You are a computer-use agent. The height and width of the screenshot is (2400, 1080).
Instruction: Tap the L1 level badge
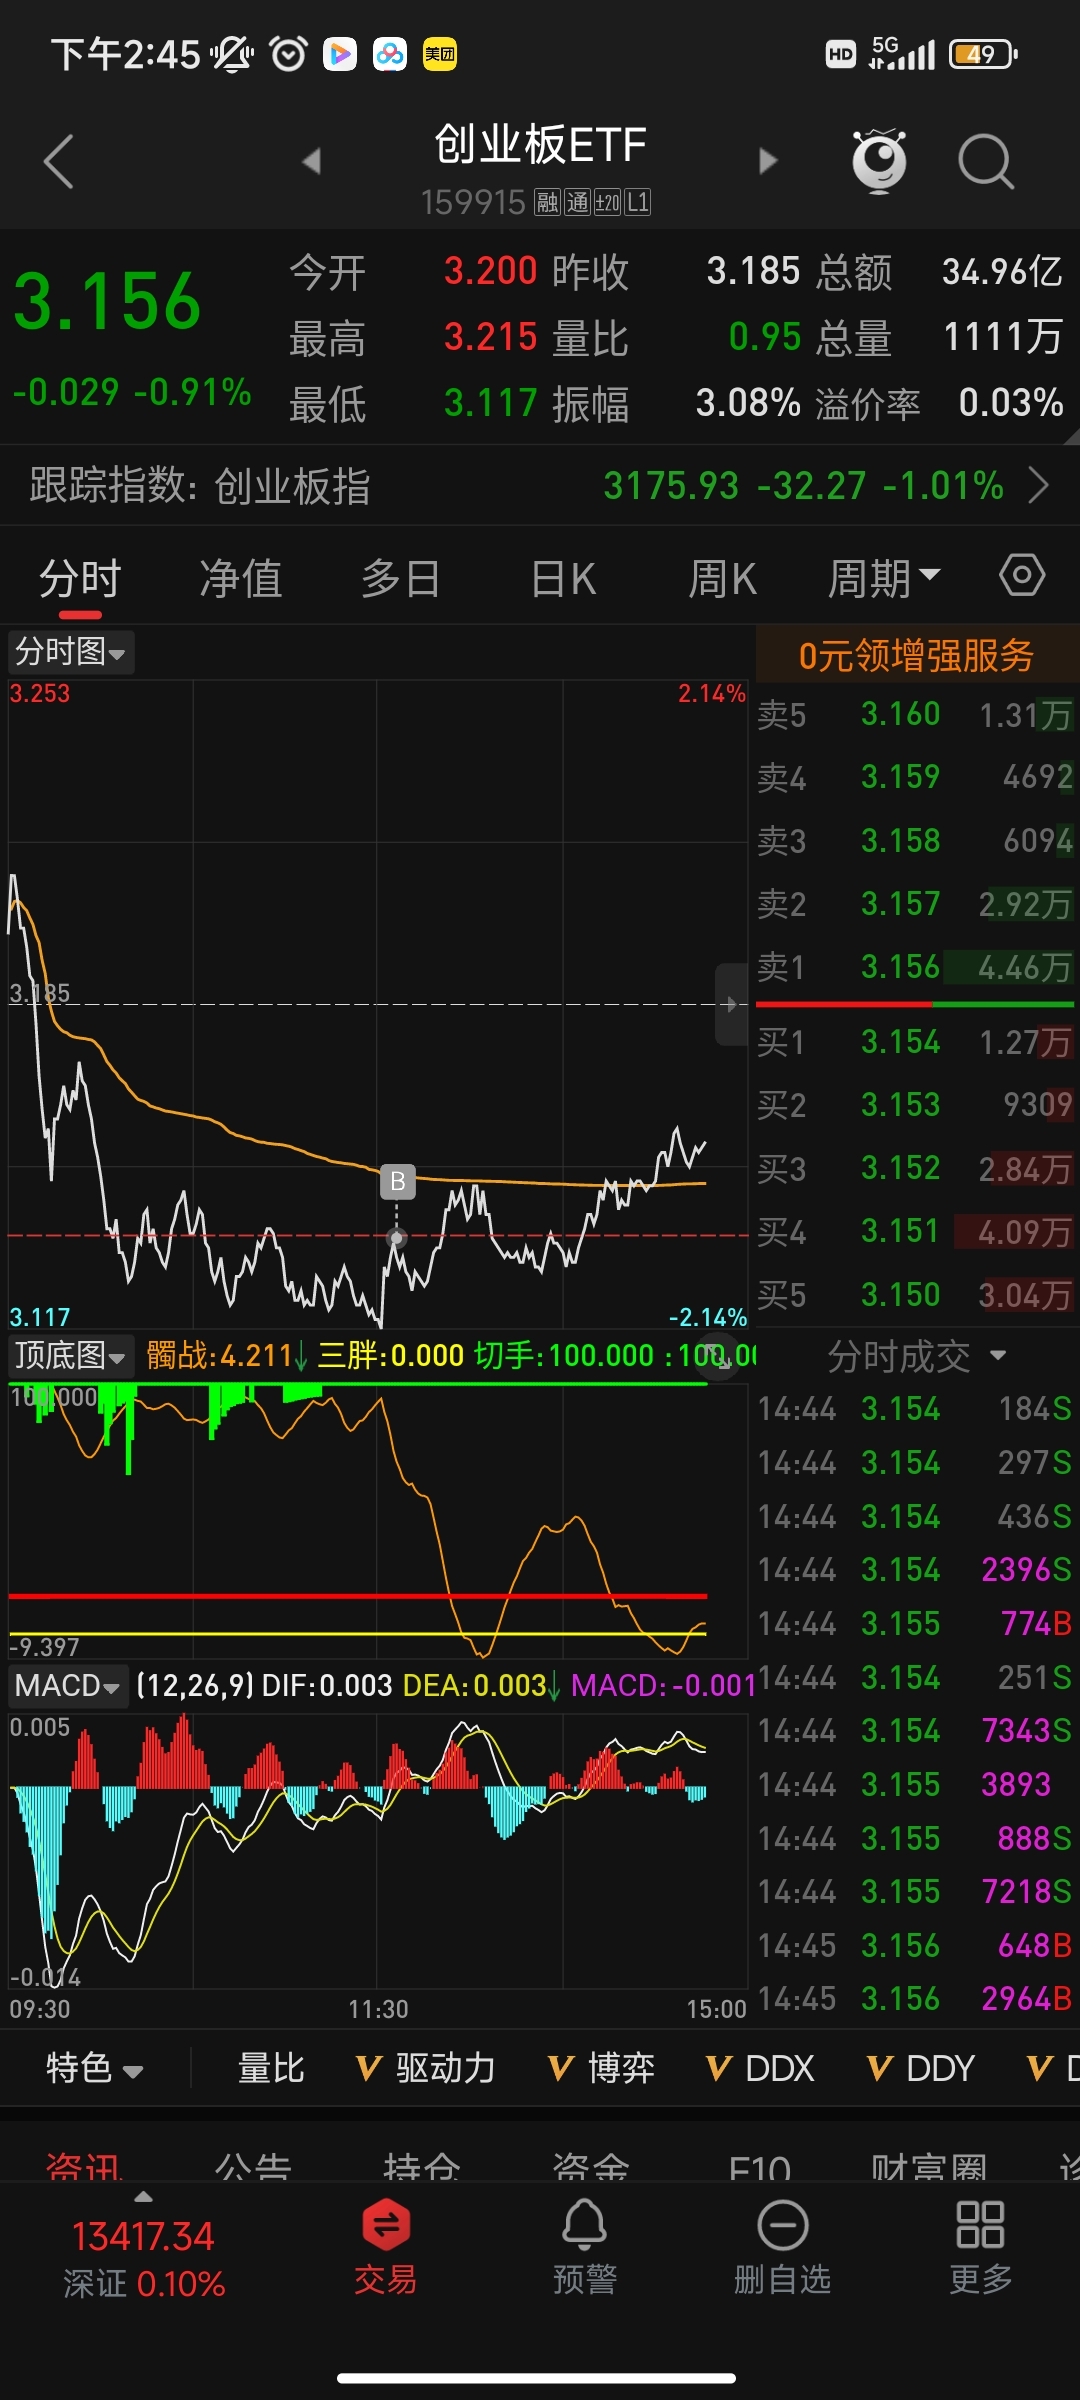tap(638, 203)
